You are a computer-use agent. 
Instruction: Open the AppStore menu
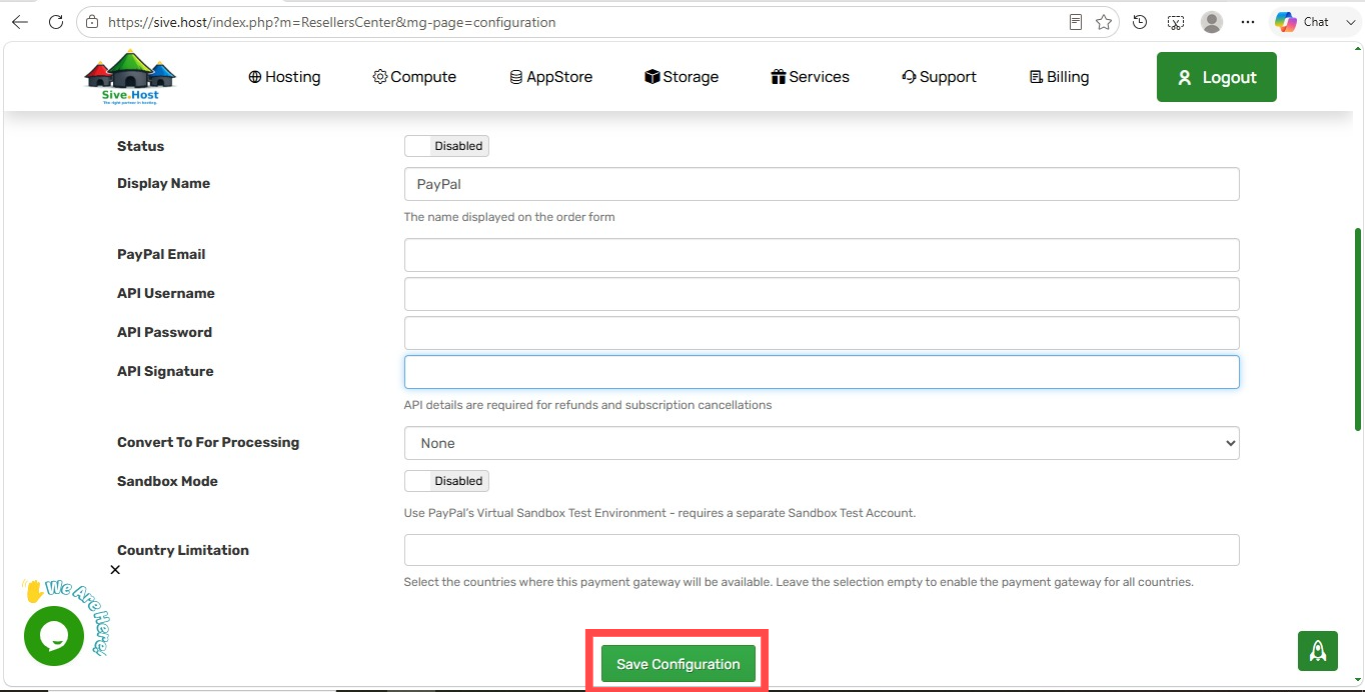click(x=551, y=77)
